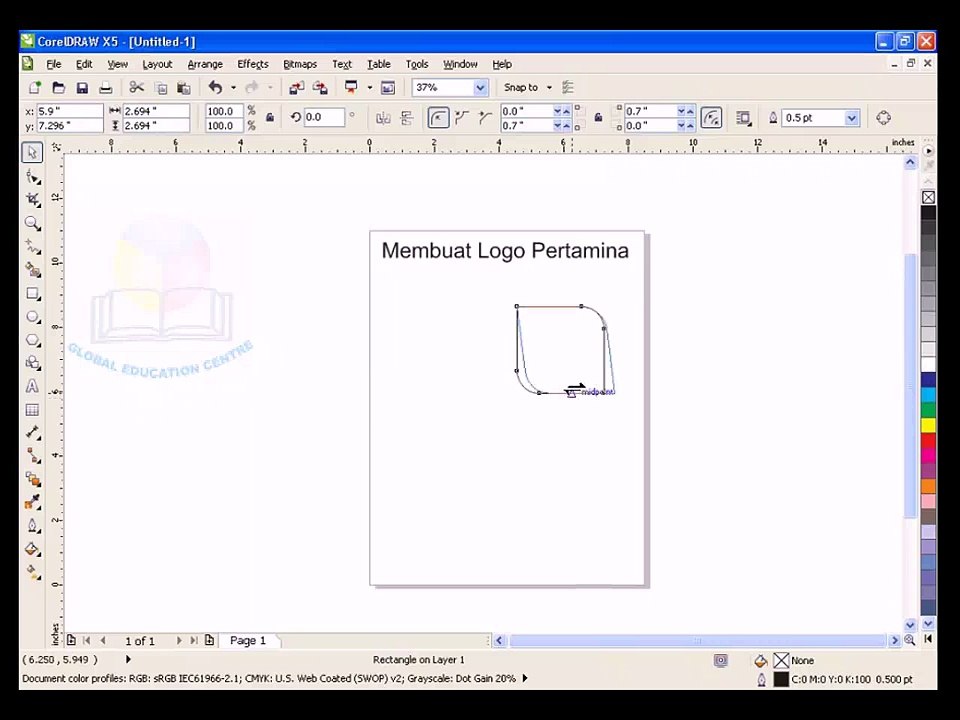
Task: Click the no-color X swatch
Action: (929, 197)
